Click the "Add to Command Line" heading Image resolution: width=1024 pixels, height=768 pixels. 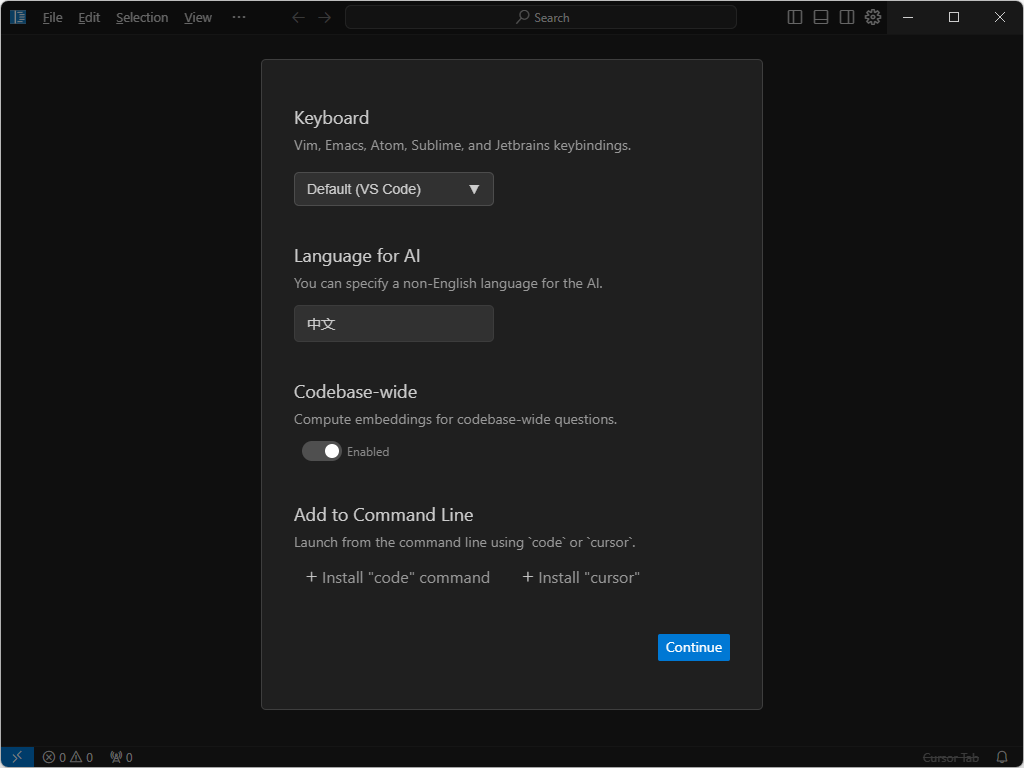(383, 515)
